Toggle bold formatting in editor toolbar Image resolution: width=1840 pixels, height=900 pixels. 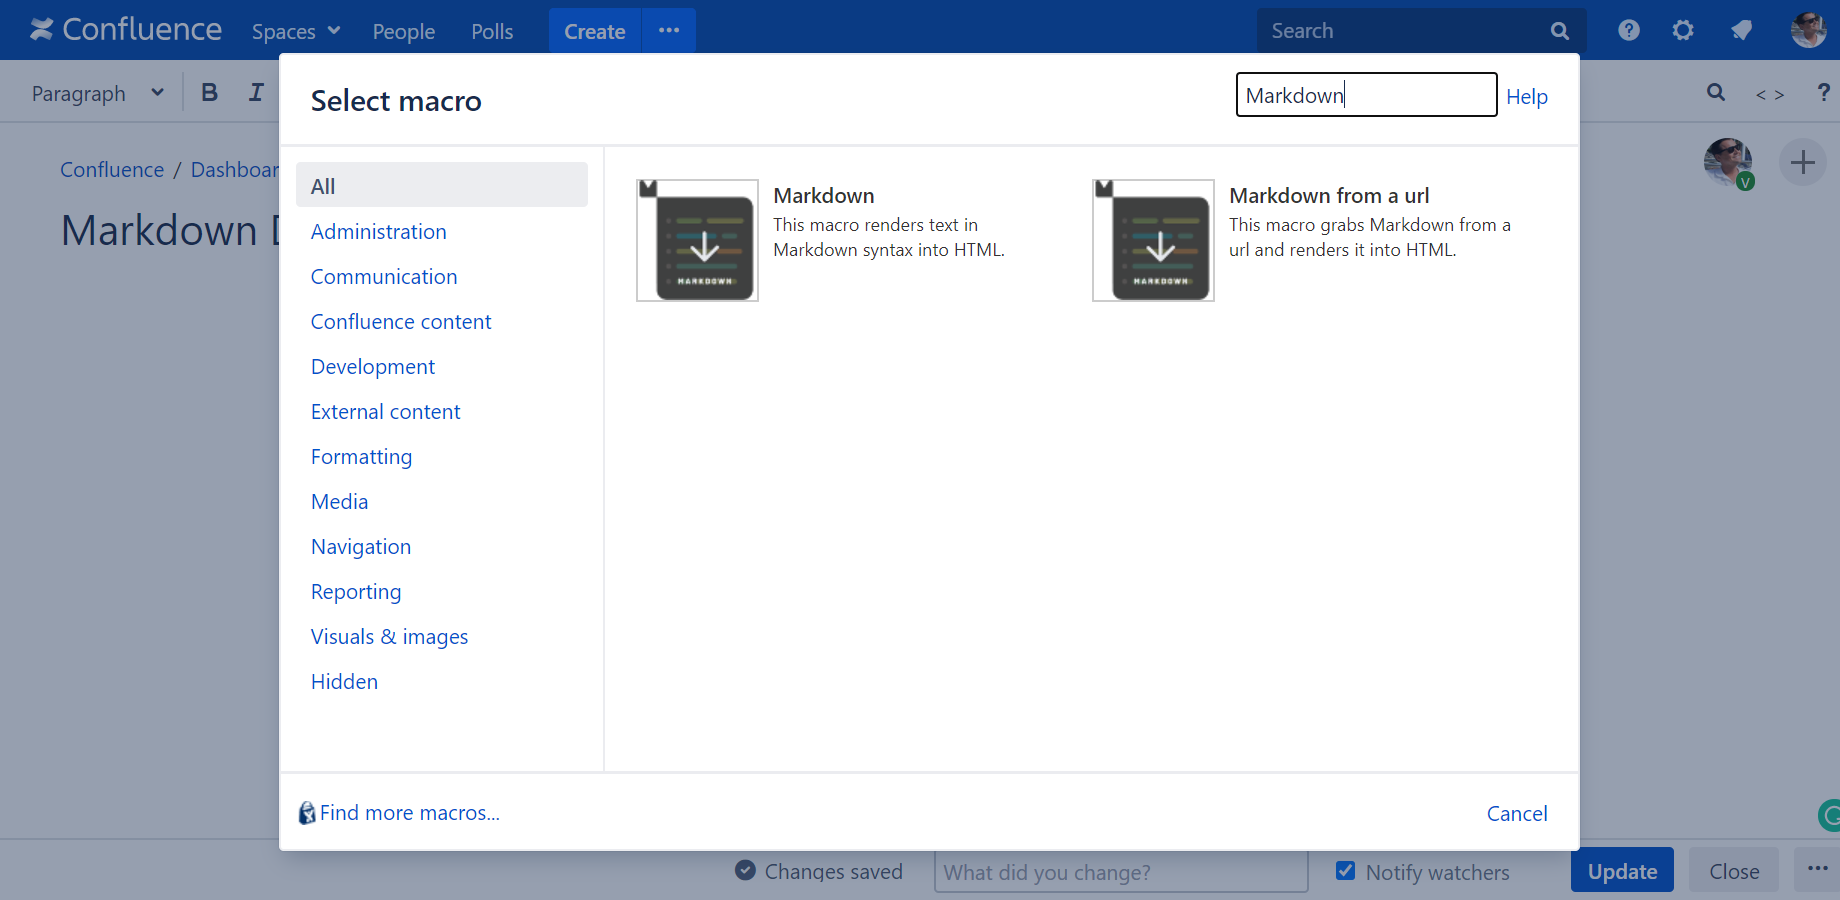(209, 93)
